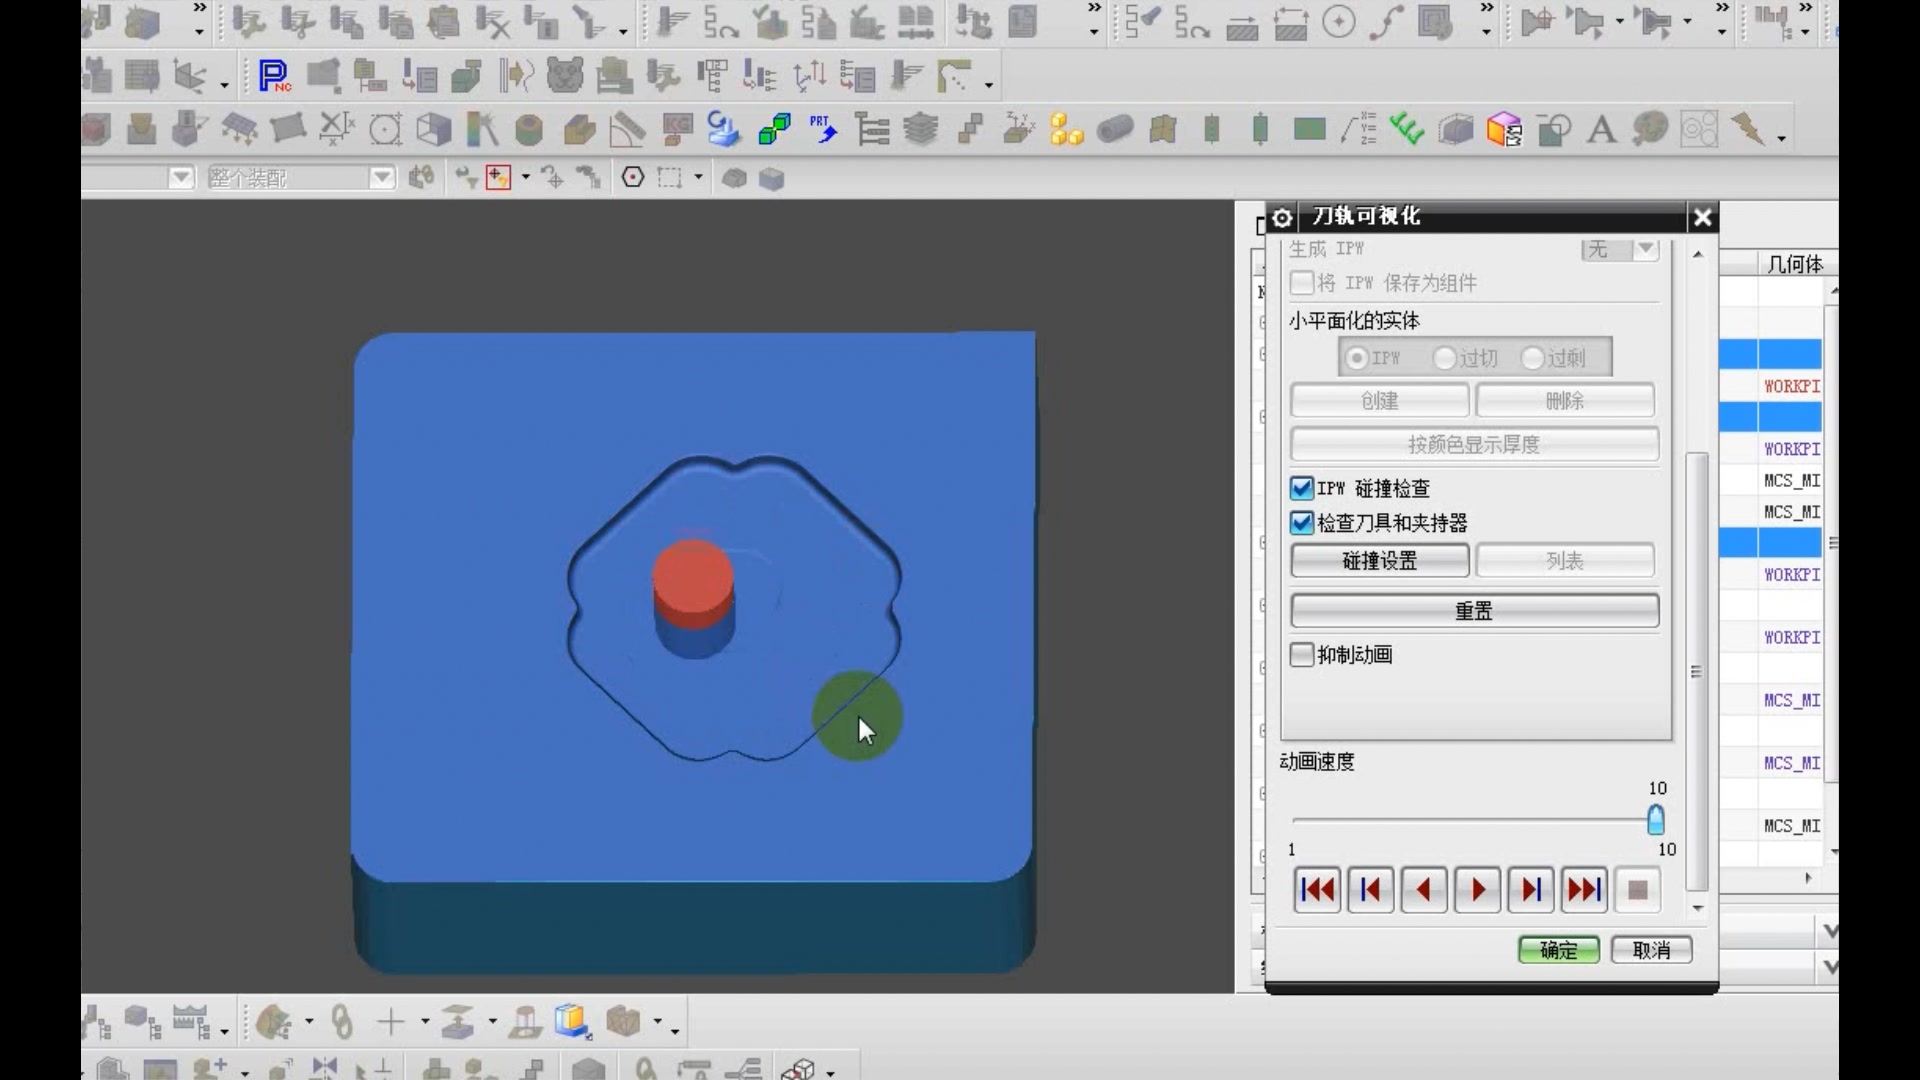Click the lightning bolt icon

[x=1749, y=129]
